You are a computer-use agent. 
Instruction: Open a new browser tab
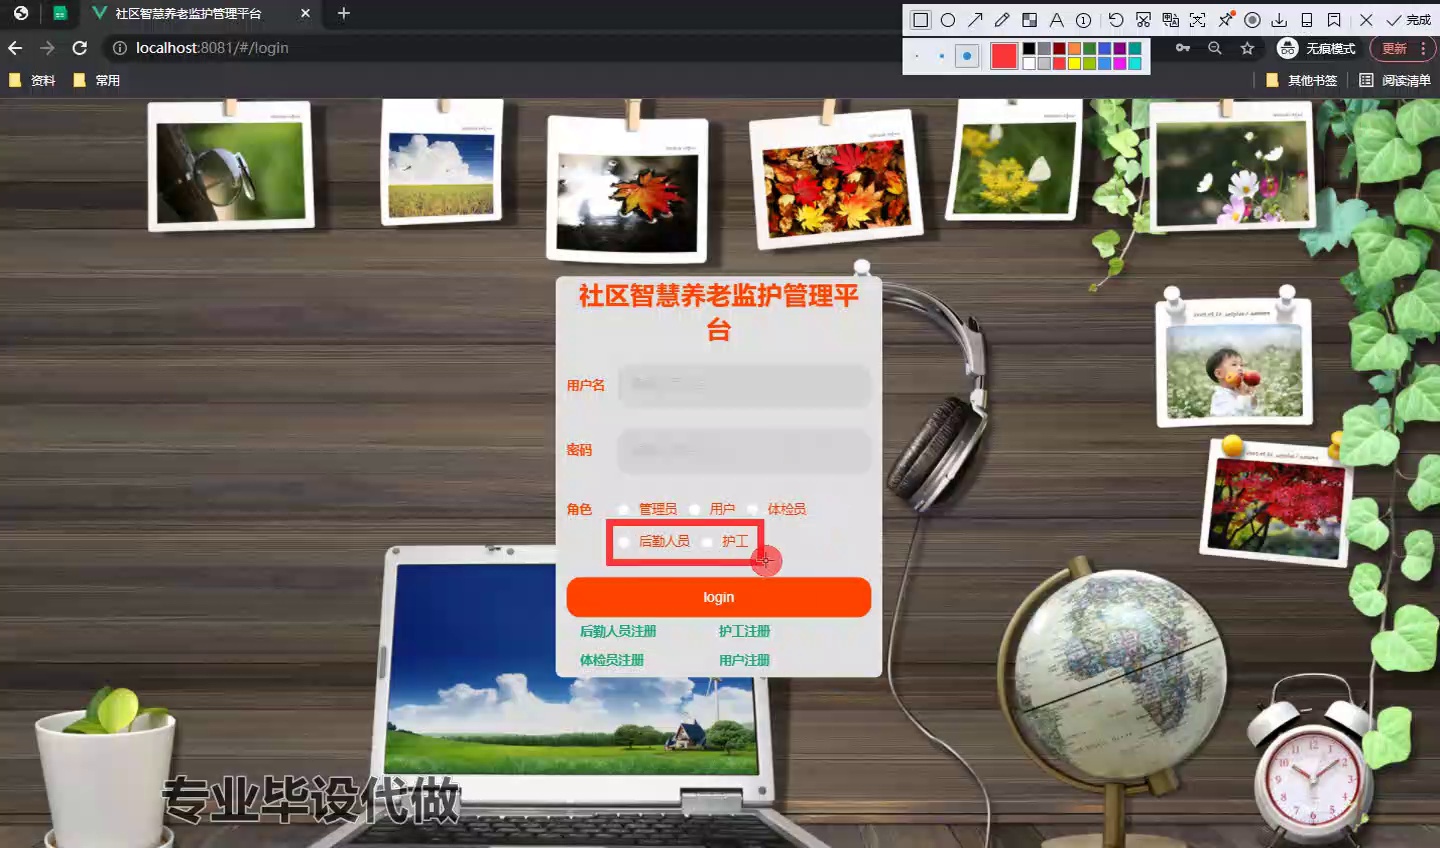coord(344,14)
